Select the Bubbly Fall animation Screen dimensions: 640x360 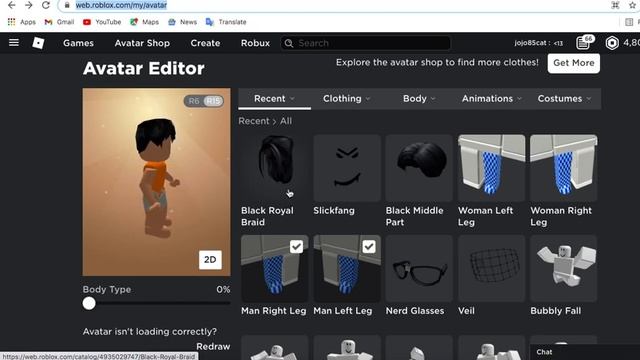pos(564,268)
